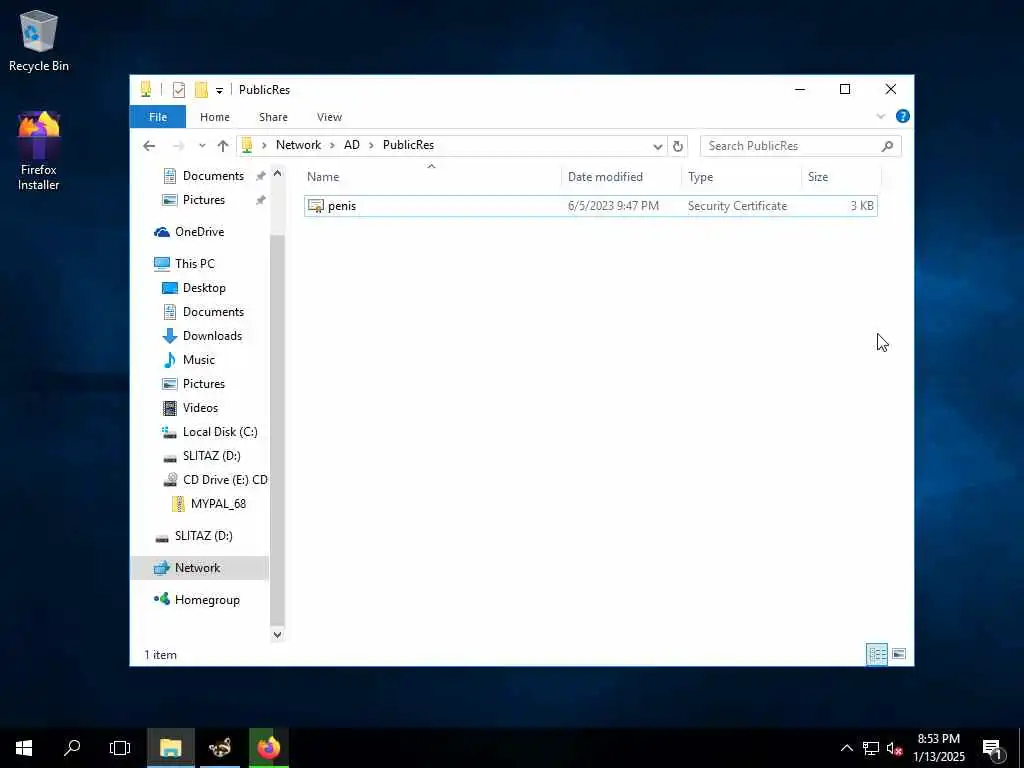Maximize the PublicRes window
The width and height of the screenshot is (1024, 768).
point(845,89)
